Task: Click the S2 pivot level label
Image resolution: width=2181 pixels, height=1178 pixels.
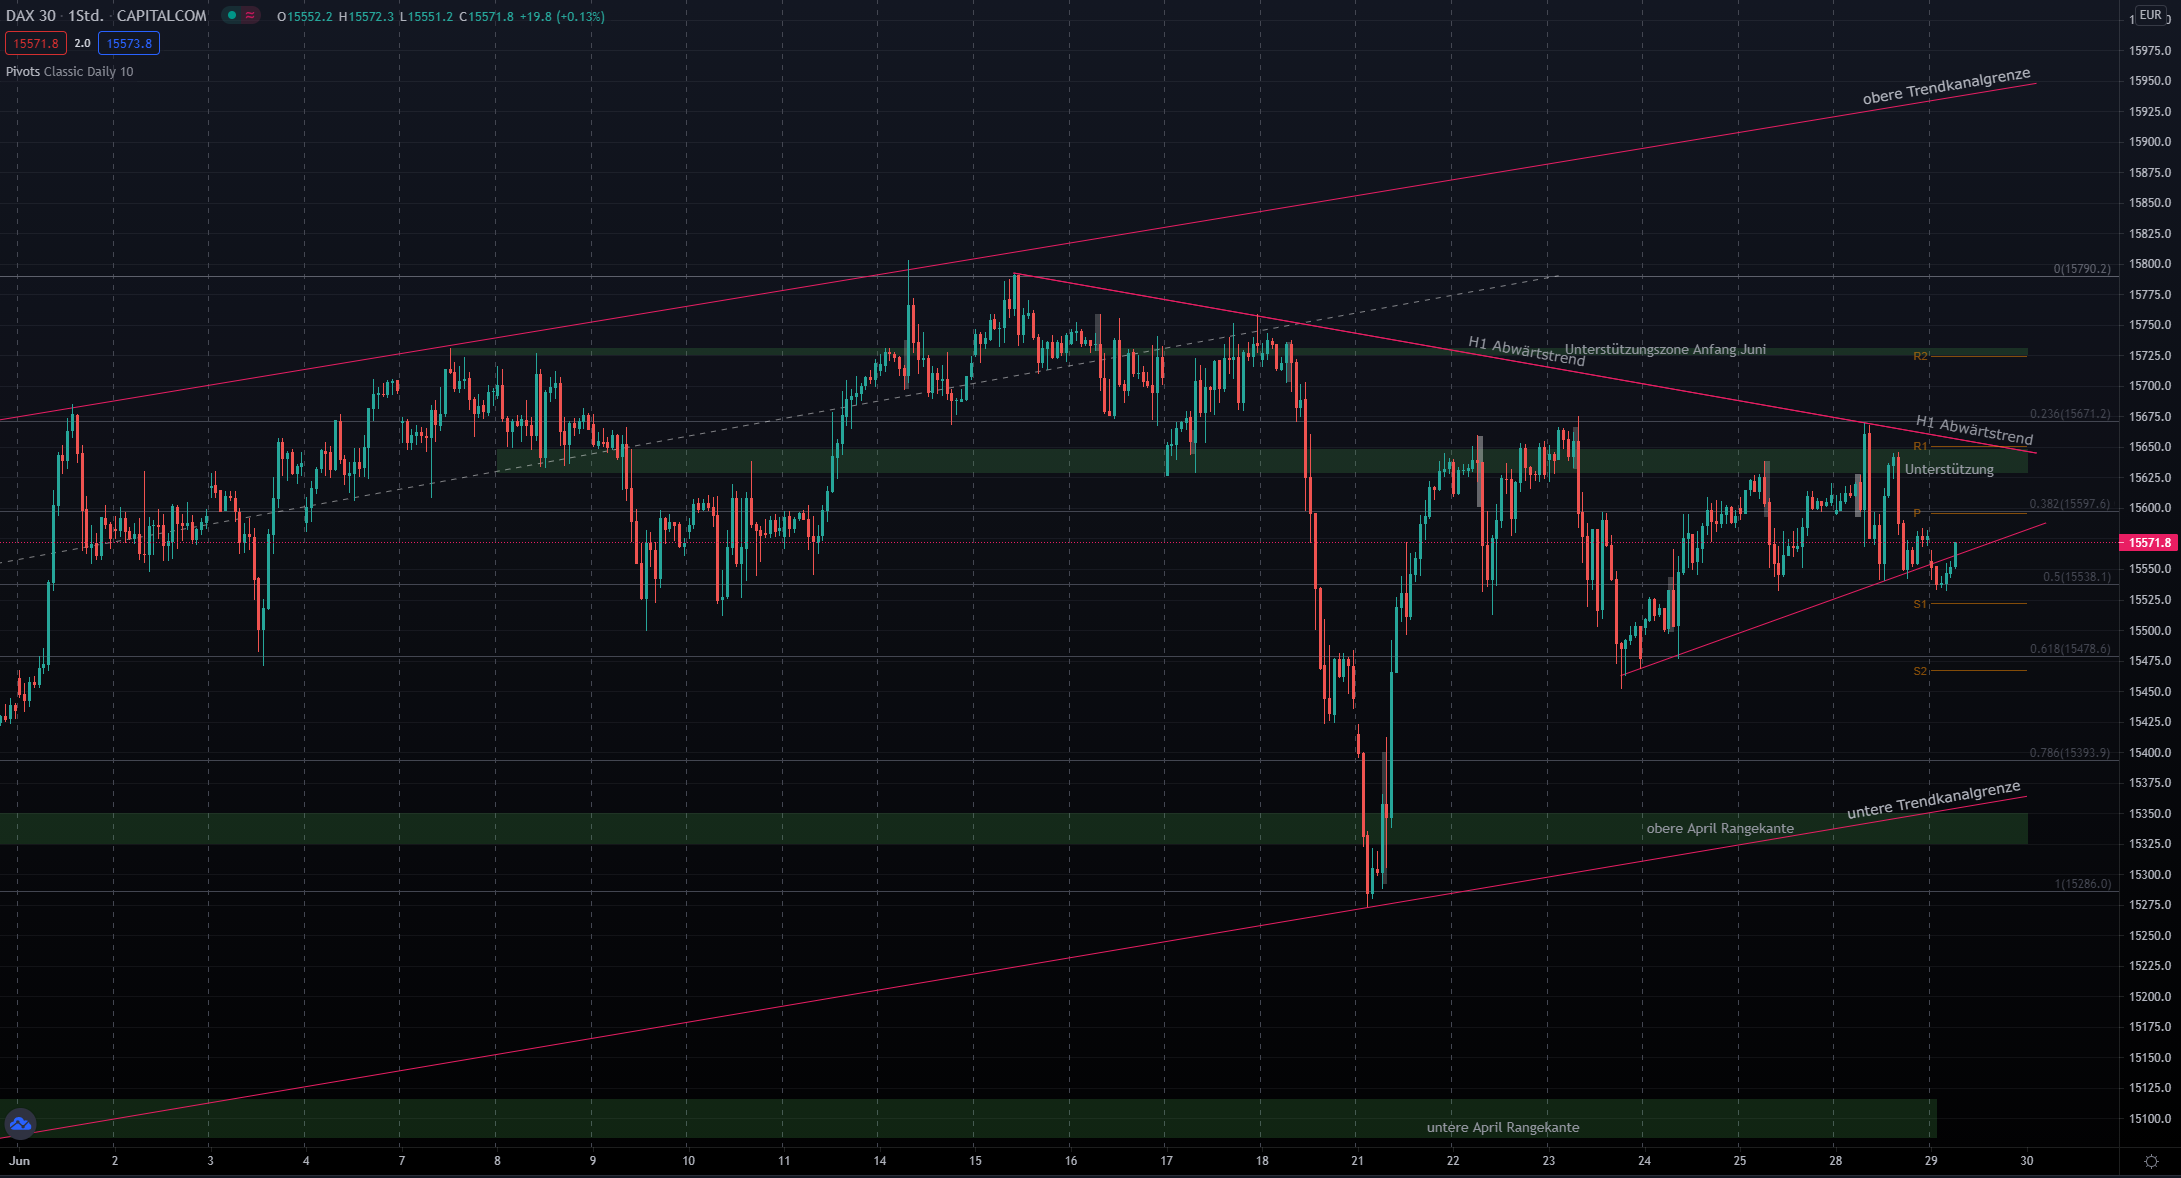Action: pyautogui.click(x=1920, y=671)
